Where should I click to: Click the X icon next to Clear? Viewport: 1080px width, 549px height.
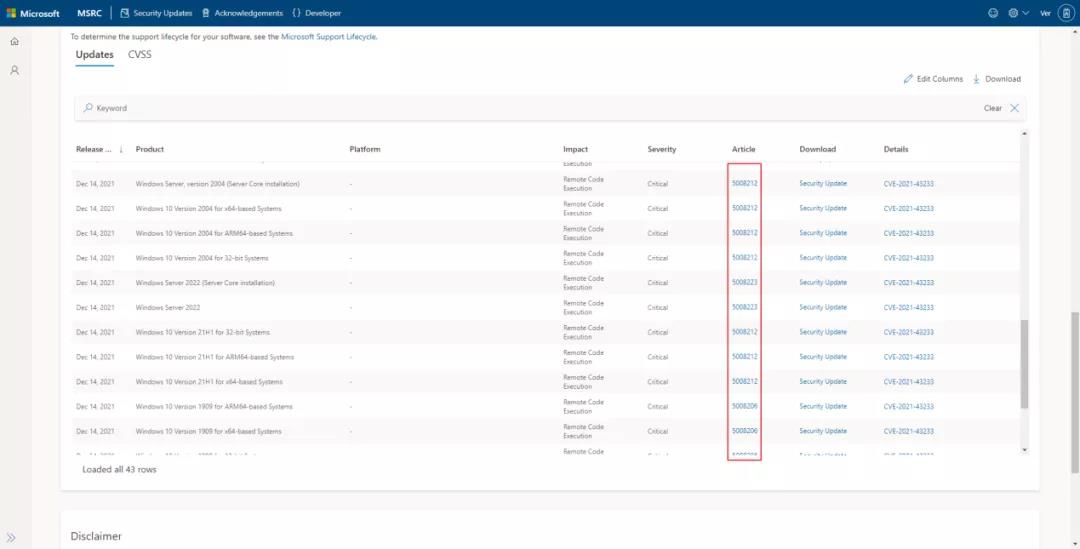(x=1015, y=108)
